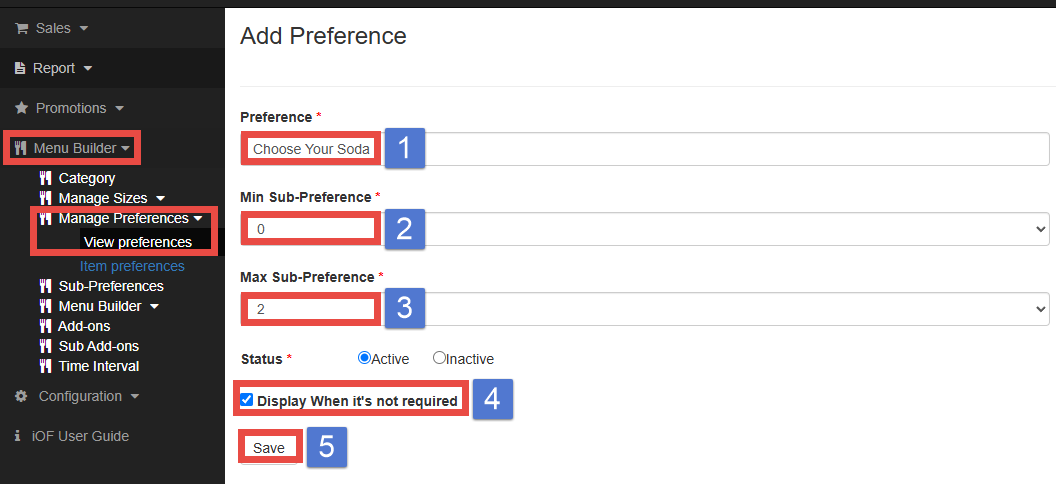This screenshot has height=484, width=1056.
Task: Go to Sub-Preferences in sidebar
Action: [x=110, y=286]
